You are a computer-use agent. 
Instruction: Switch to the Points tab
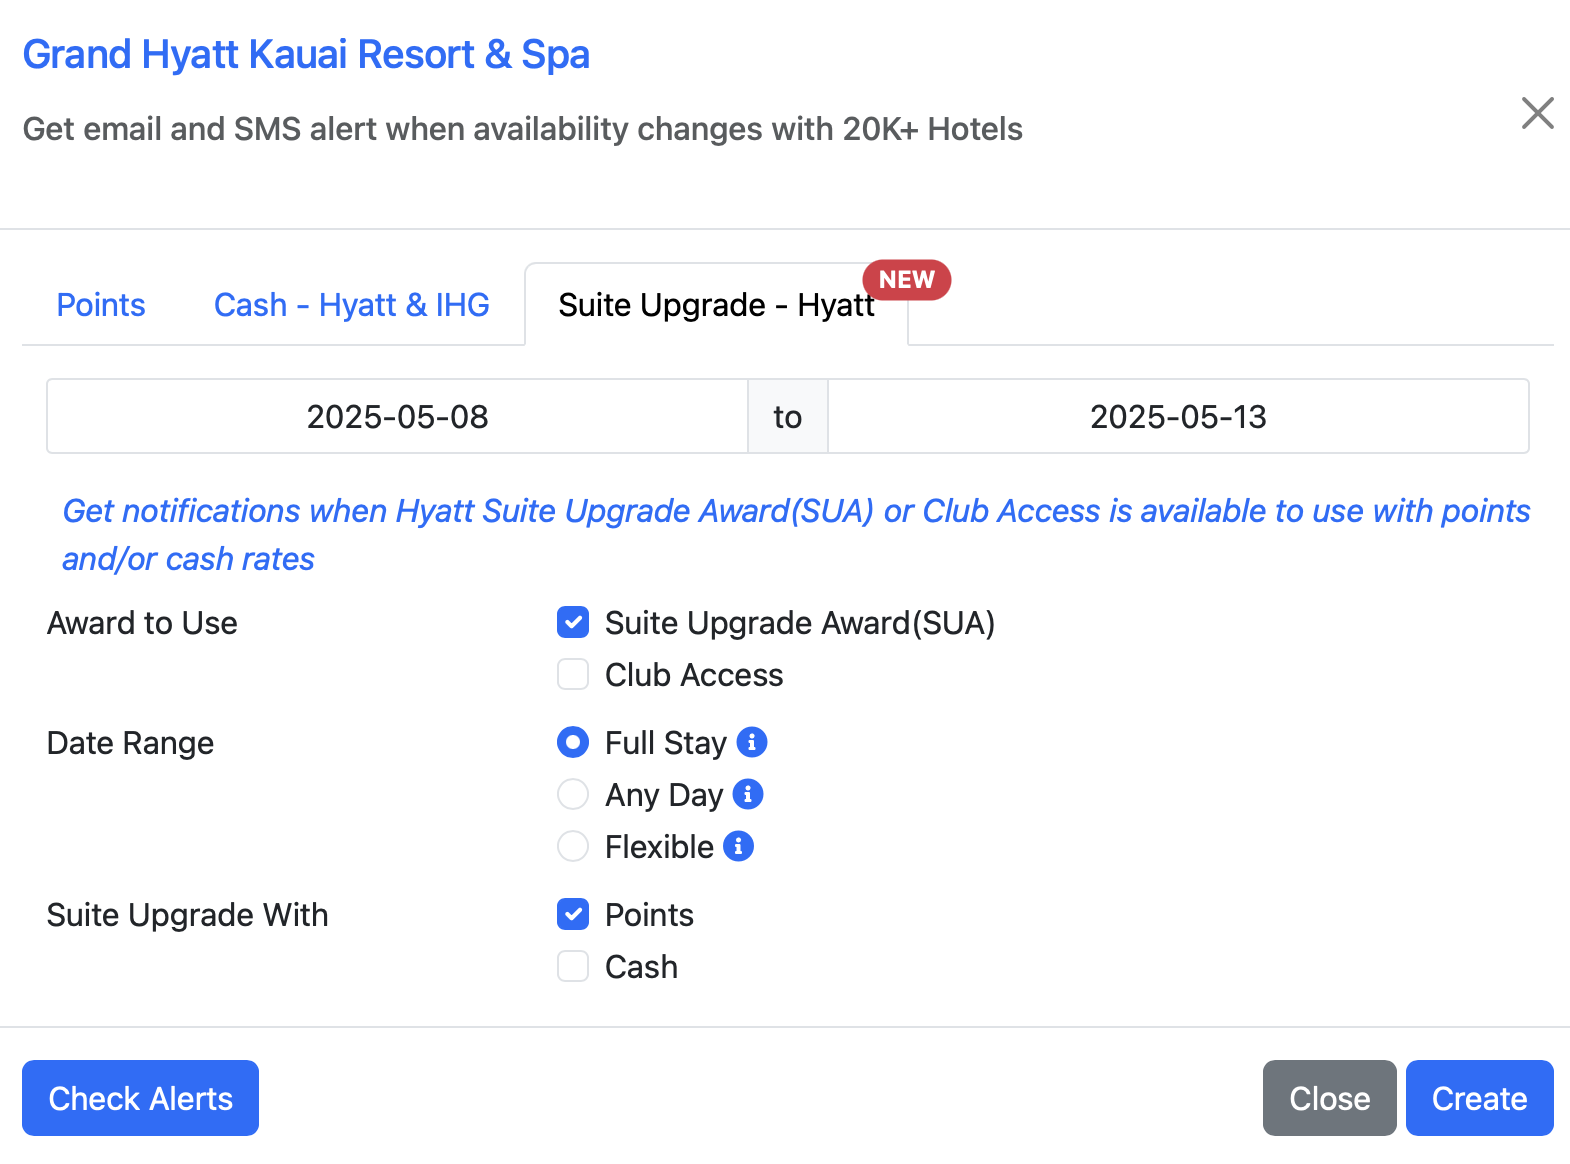101,305
